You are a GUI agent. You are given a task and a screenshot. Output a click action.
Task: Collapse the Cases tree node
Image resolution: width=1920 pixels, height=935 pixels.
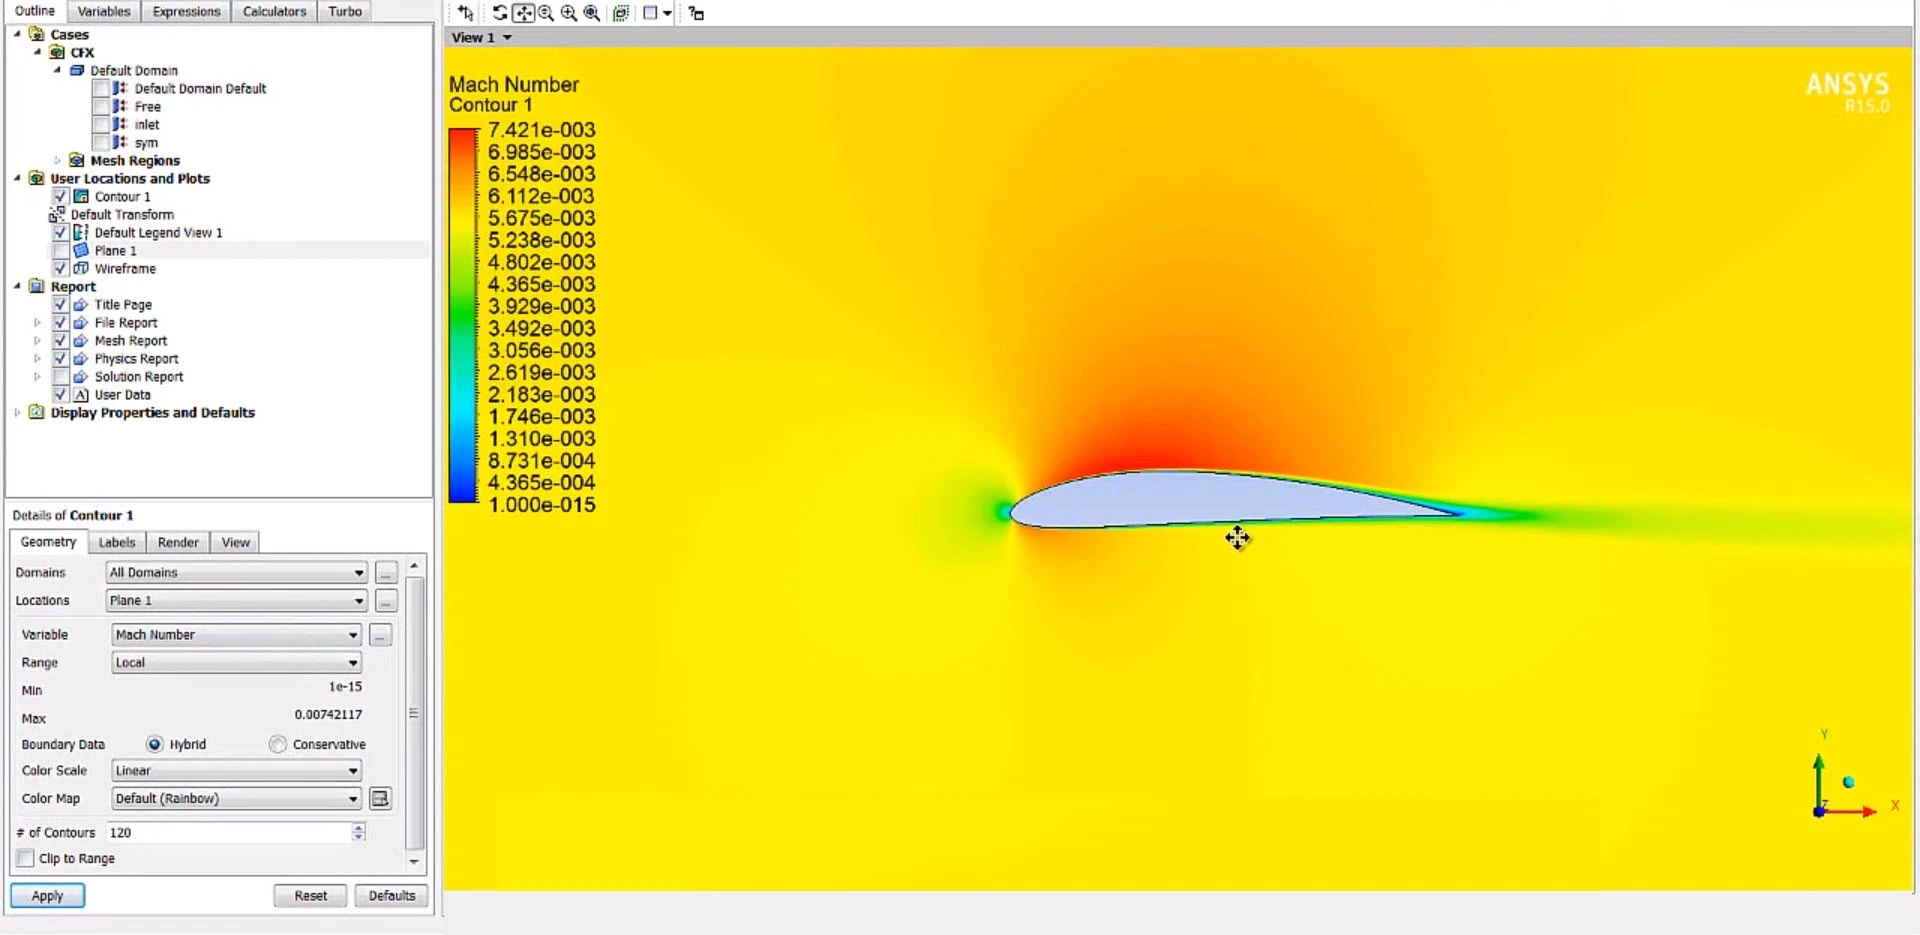[x=17, y=34]
